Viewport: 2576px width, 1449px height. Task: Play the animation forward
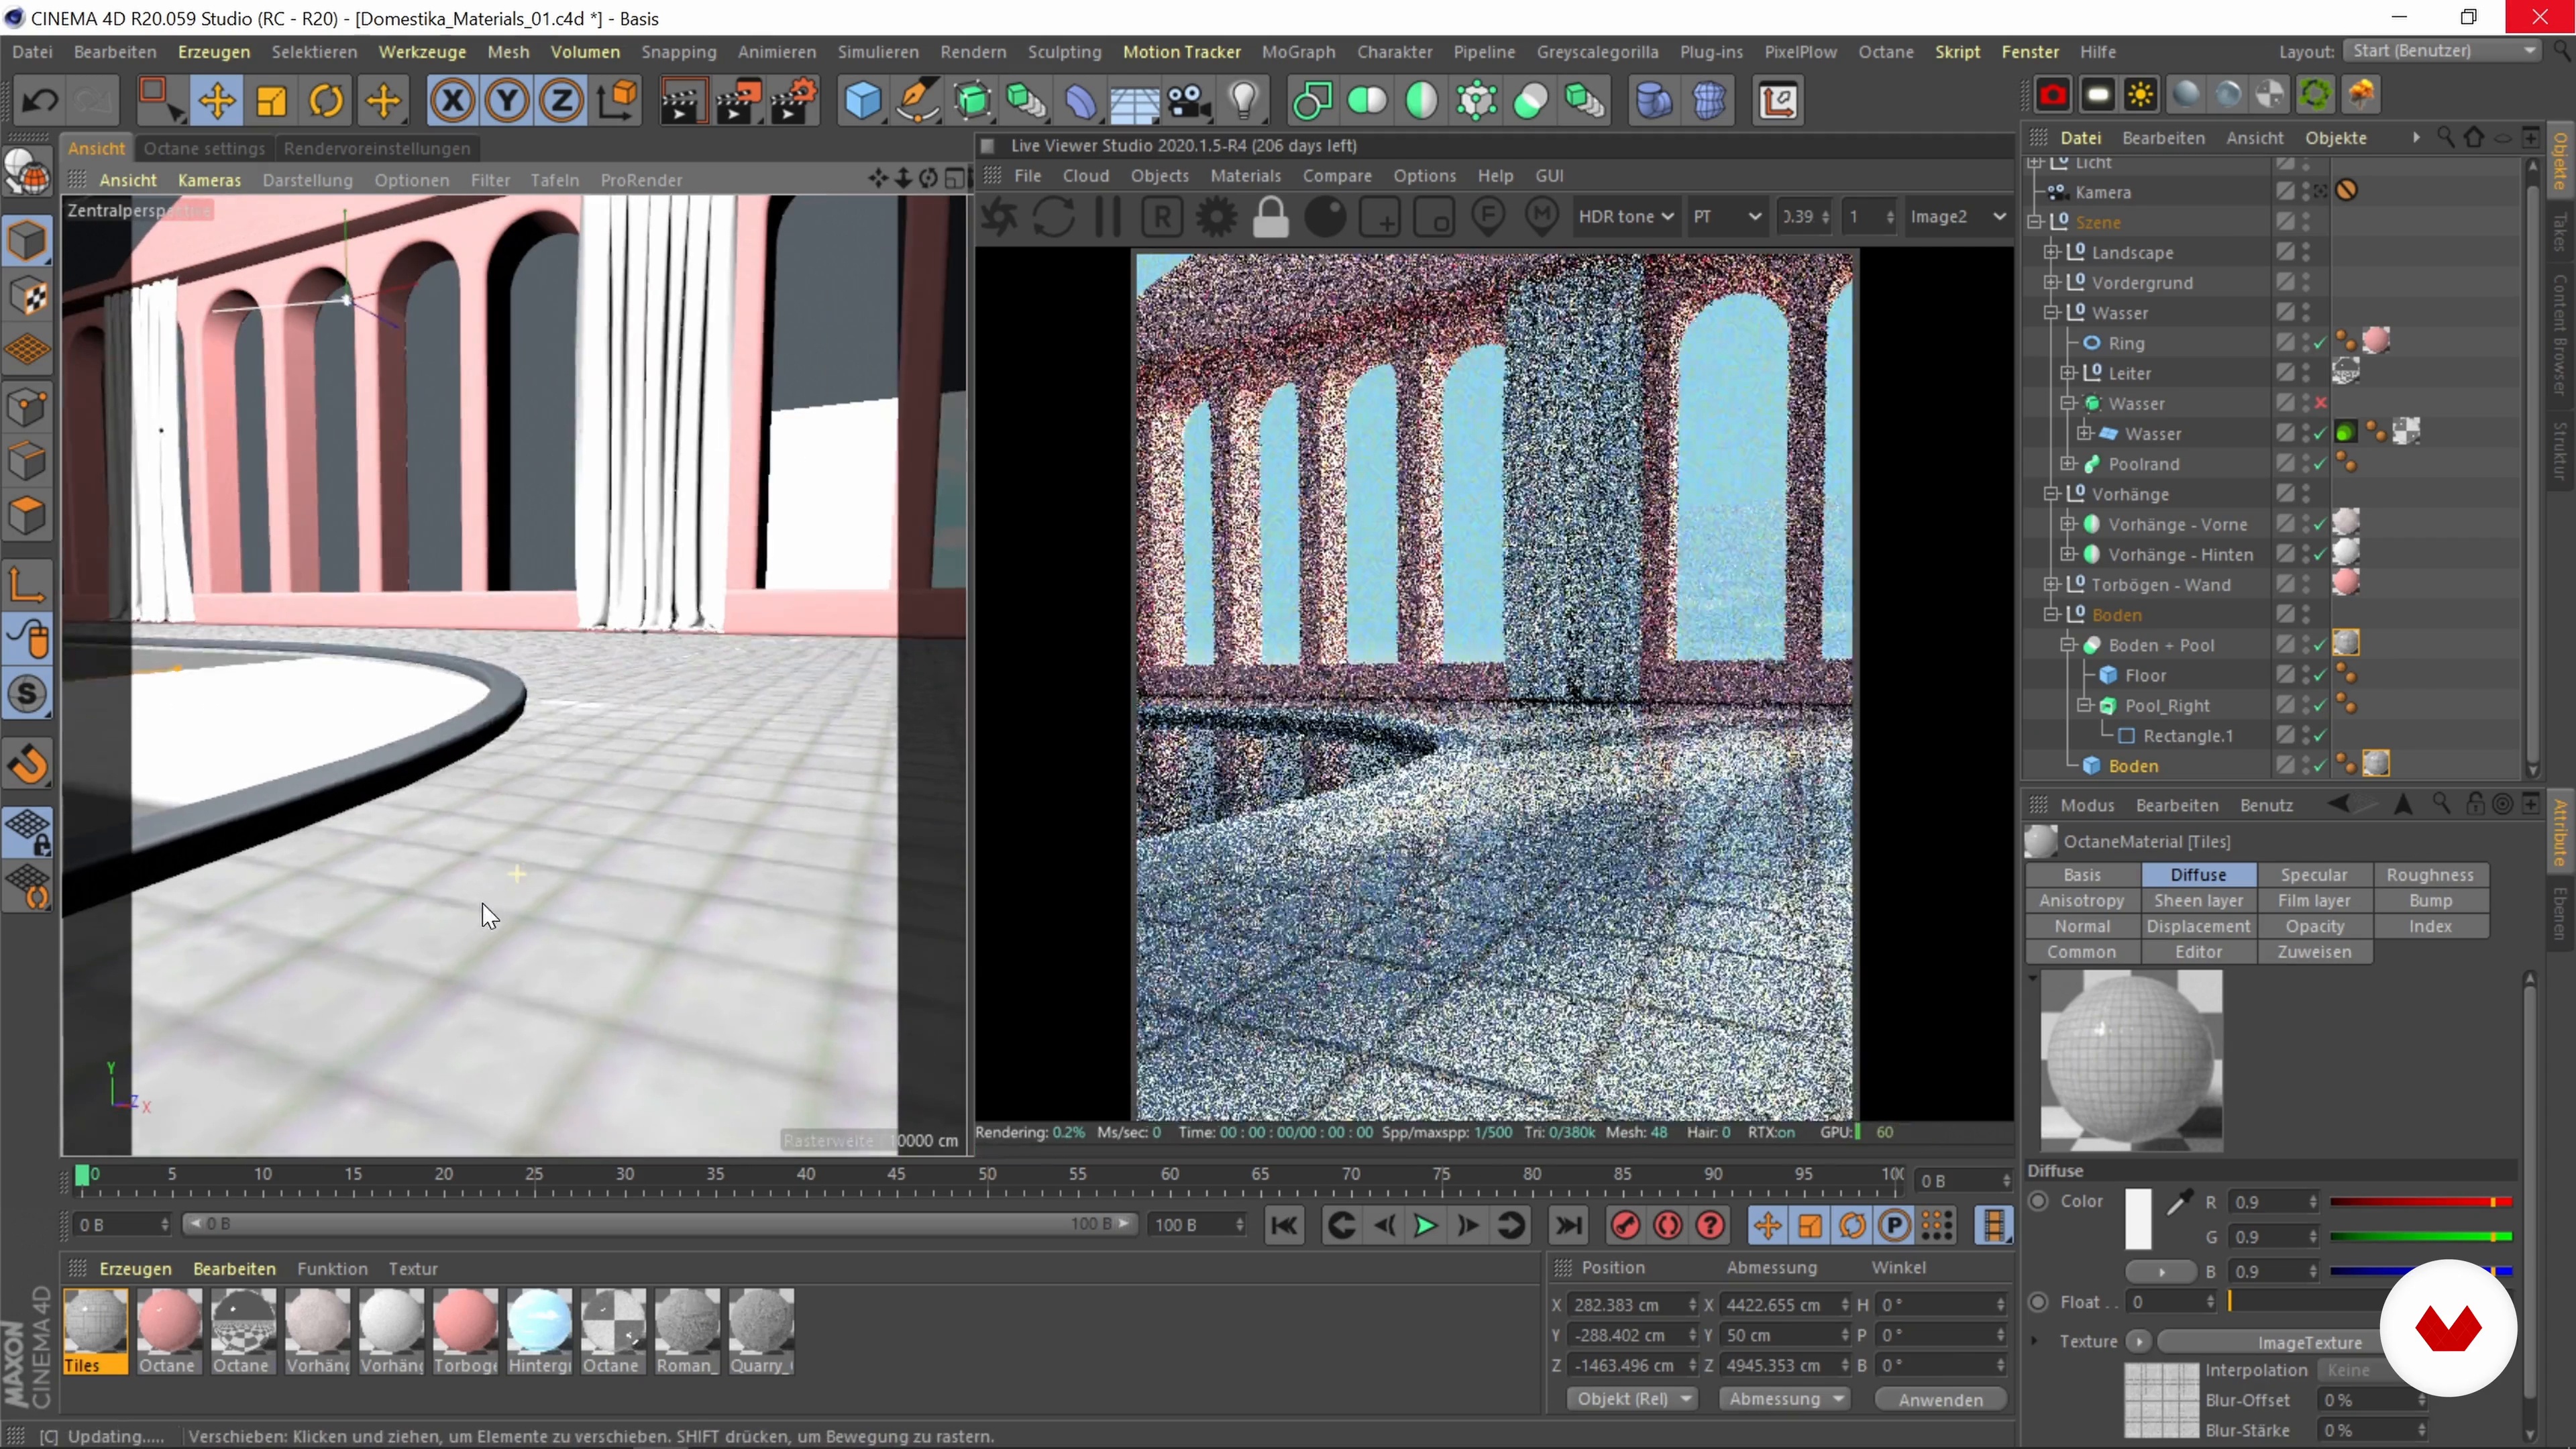click(1425, 1225)
